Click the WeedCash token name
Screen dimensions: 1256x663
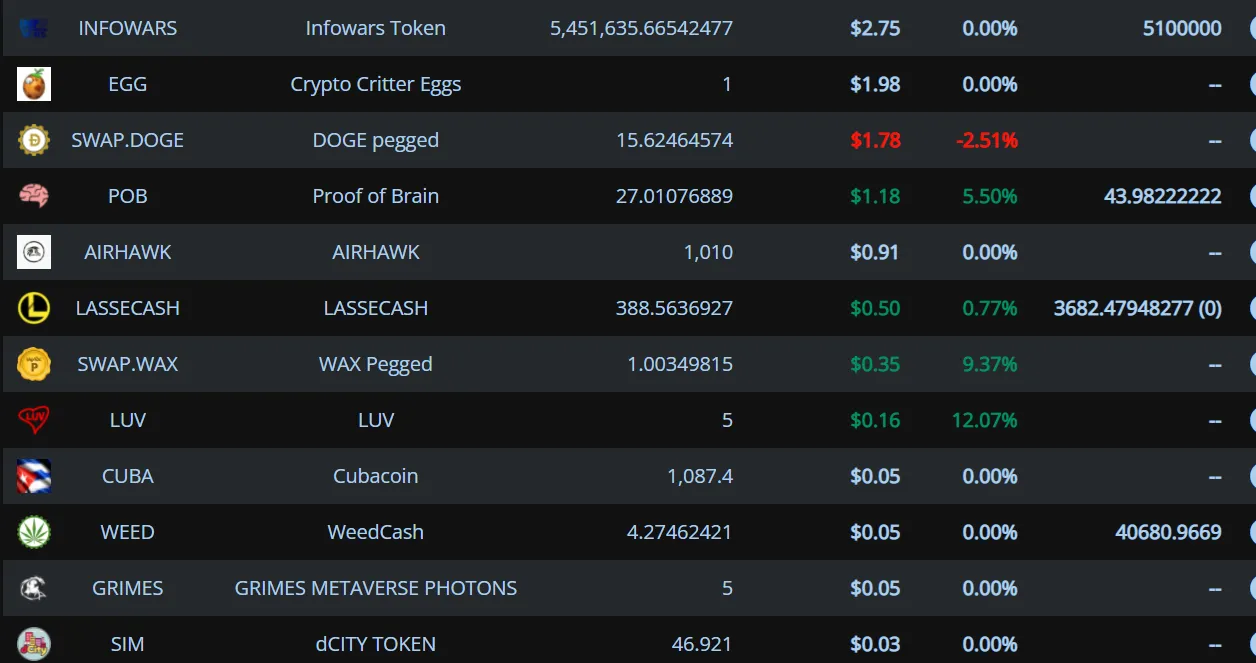(376, 532)
